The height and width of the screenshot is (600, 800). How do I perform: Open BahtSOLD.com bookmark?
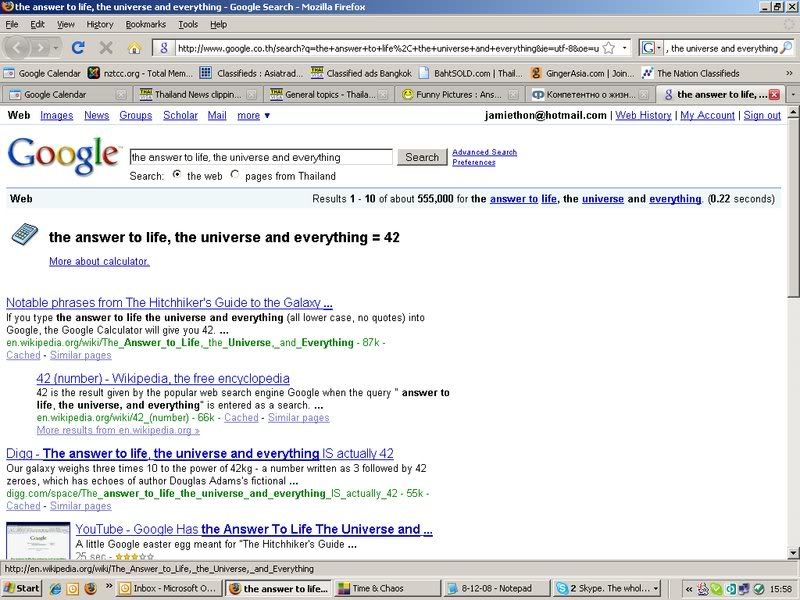(470, 73)
